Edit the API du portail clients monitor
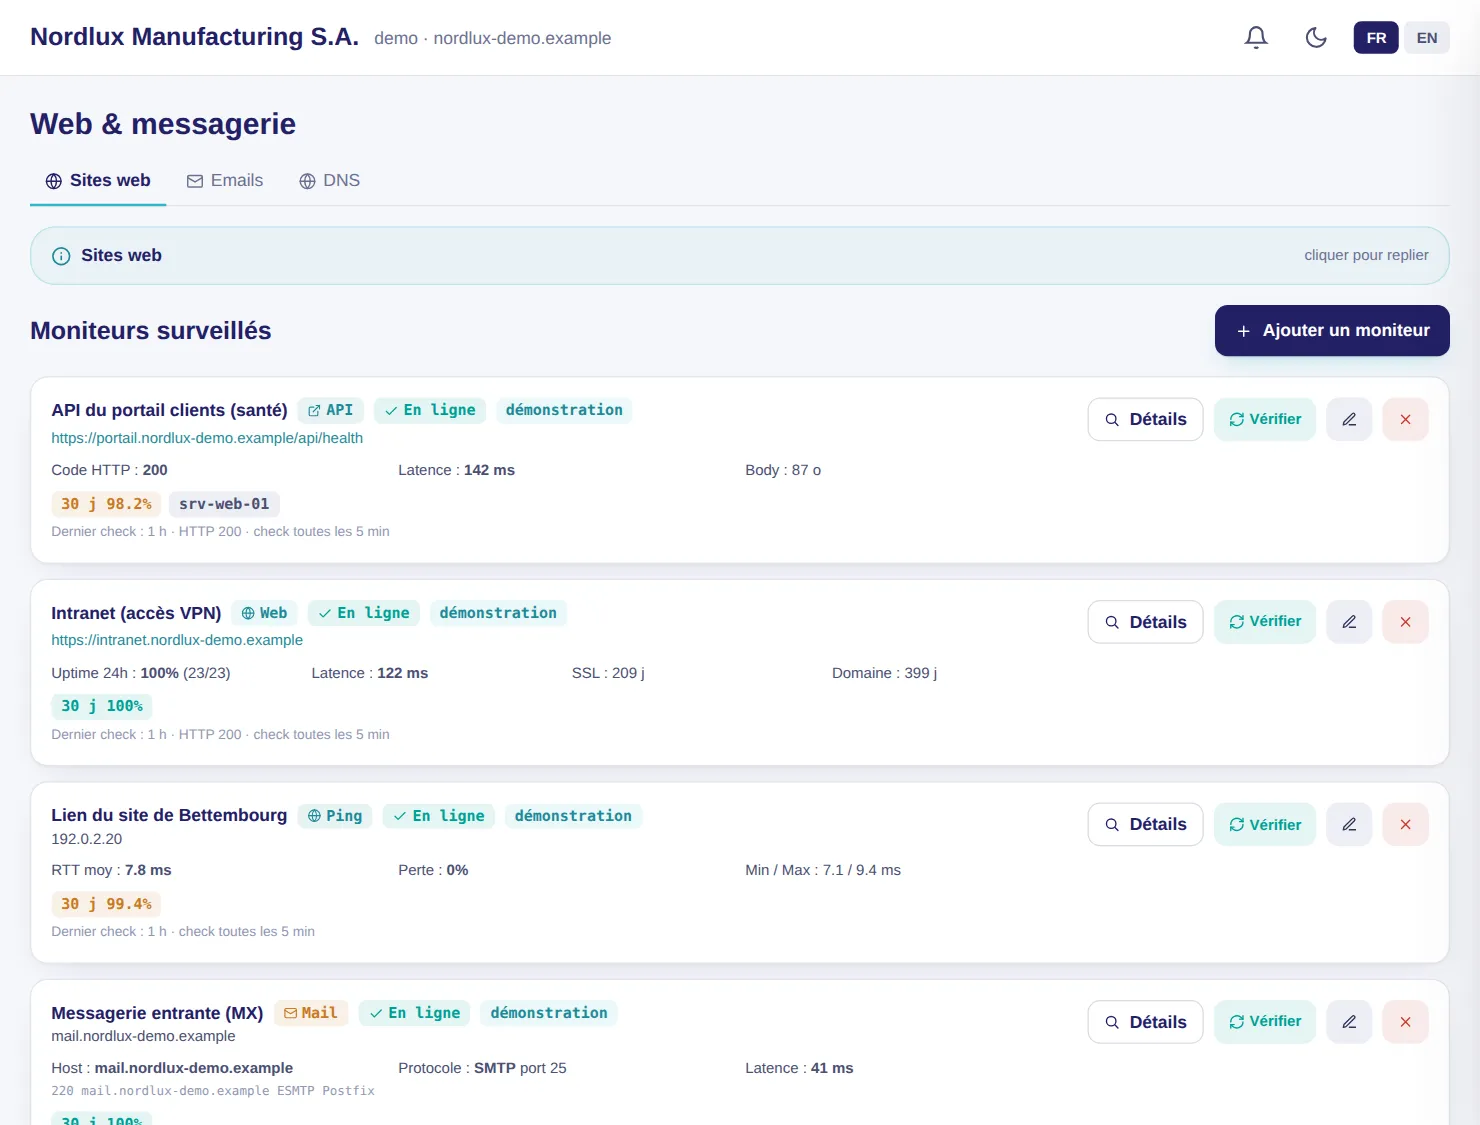Image resolution: width=1480 pixels, height=1125 pixels. click(1349, 419)
